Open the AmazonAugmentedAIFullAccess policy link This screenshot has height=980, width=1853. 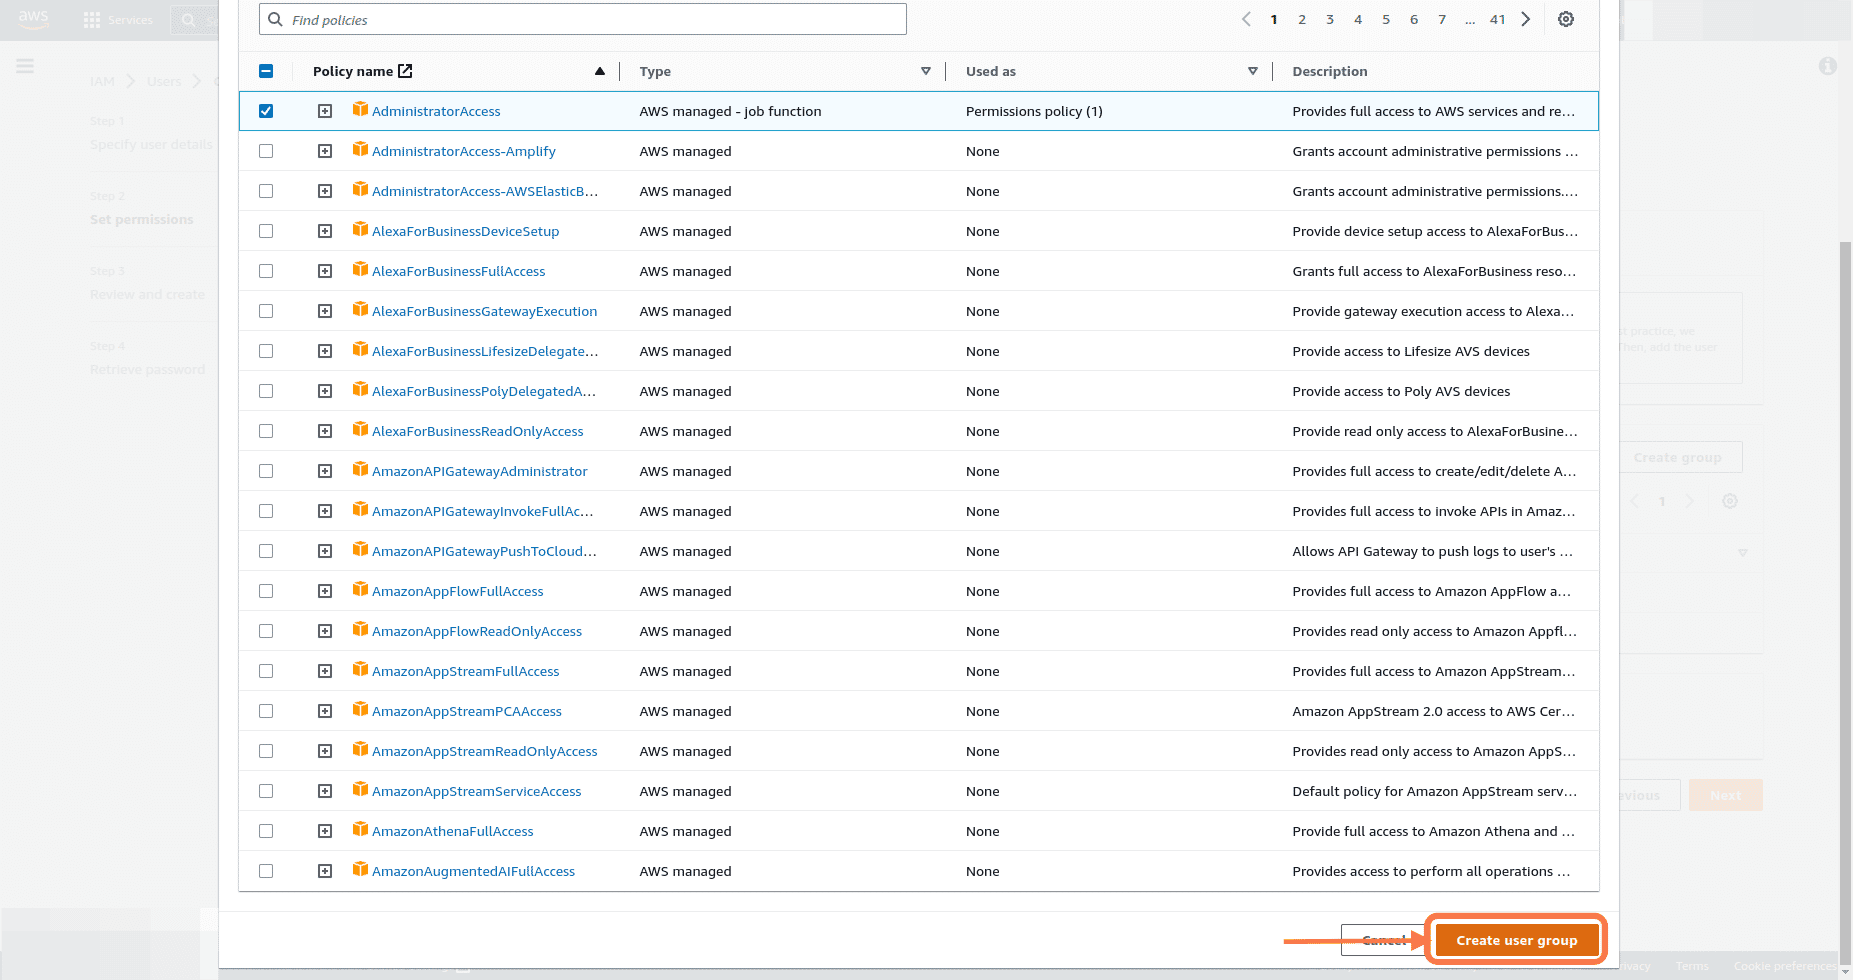pos(473,871)
